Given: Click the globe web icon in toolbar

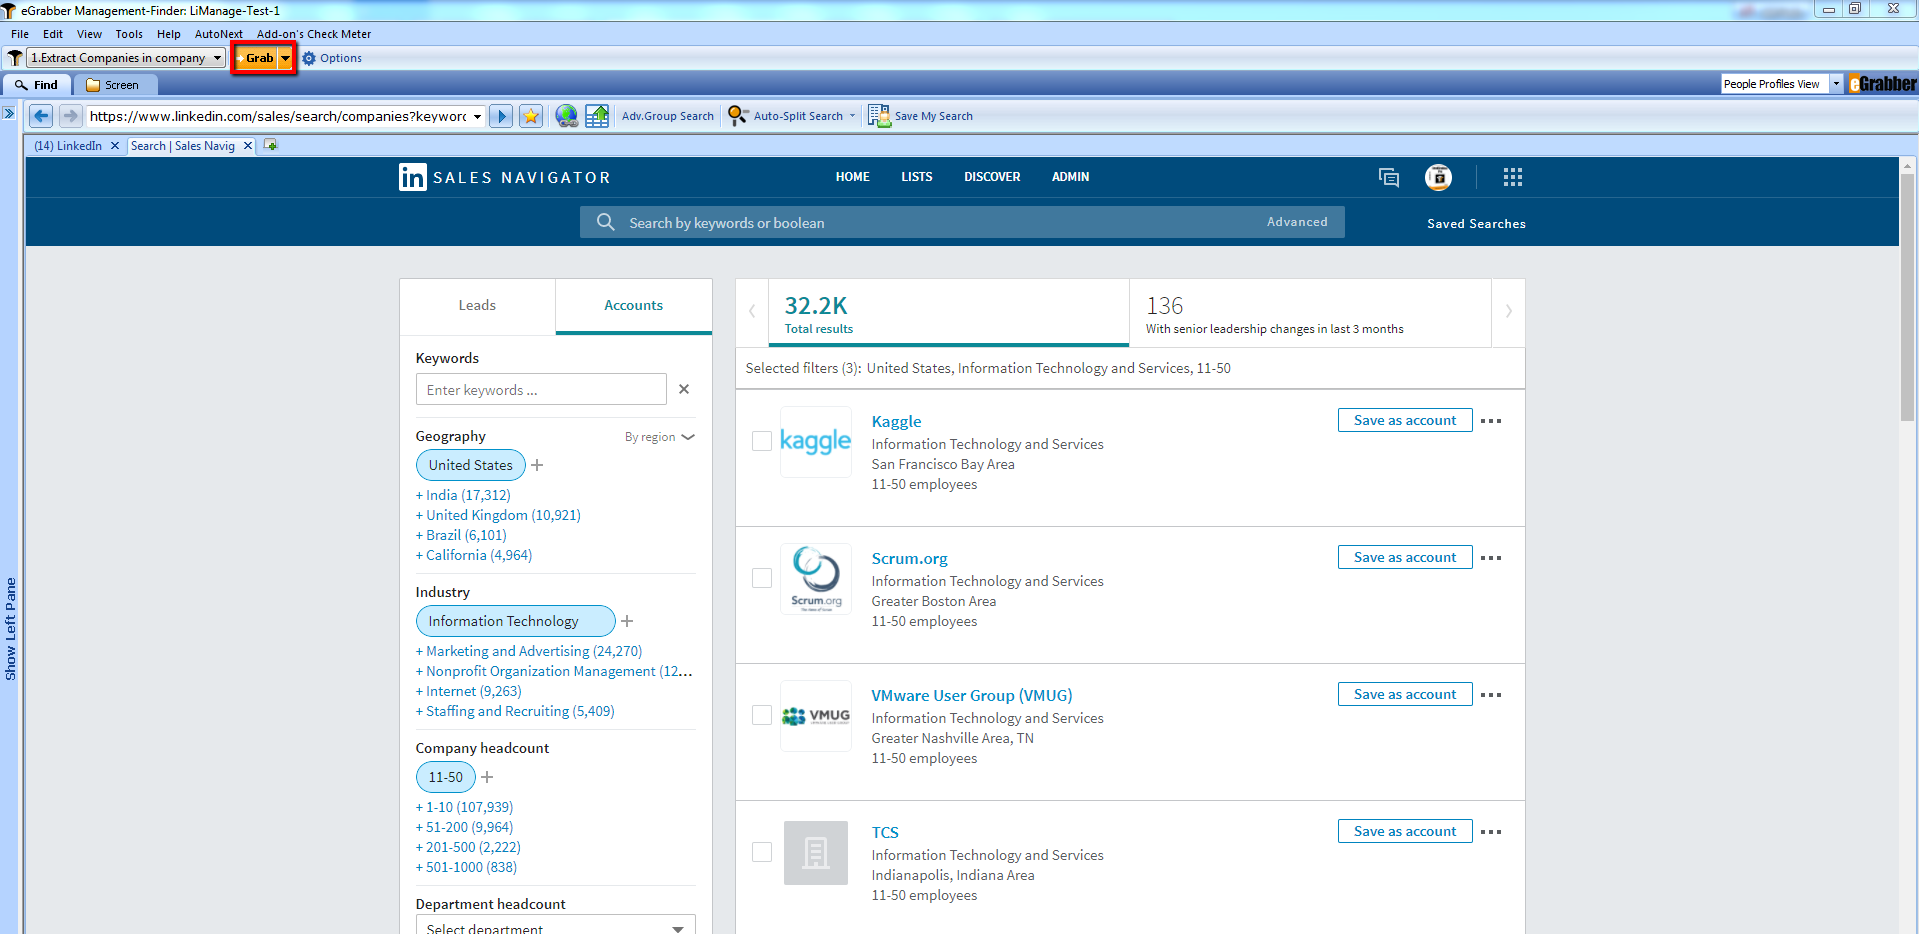Looking at the screenshot, I should [567, 116].
